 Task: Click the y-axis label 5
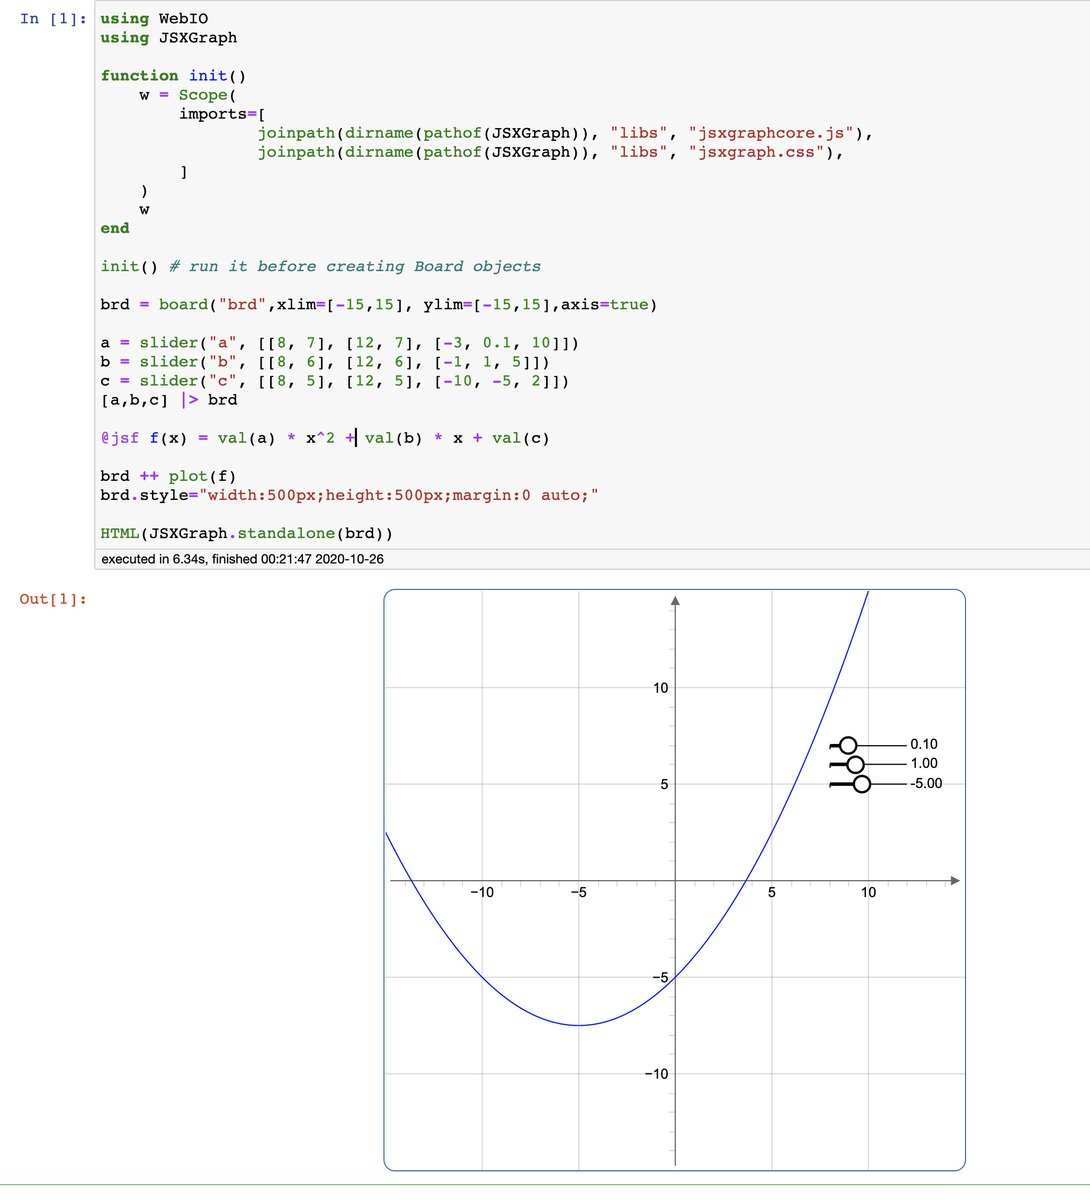coord(664,784)
